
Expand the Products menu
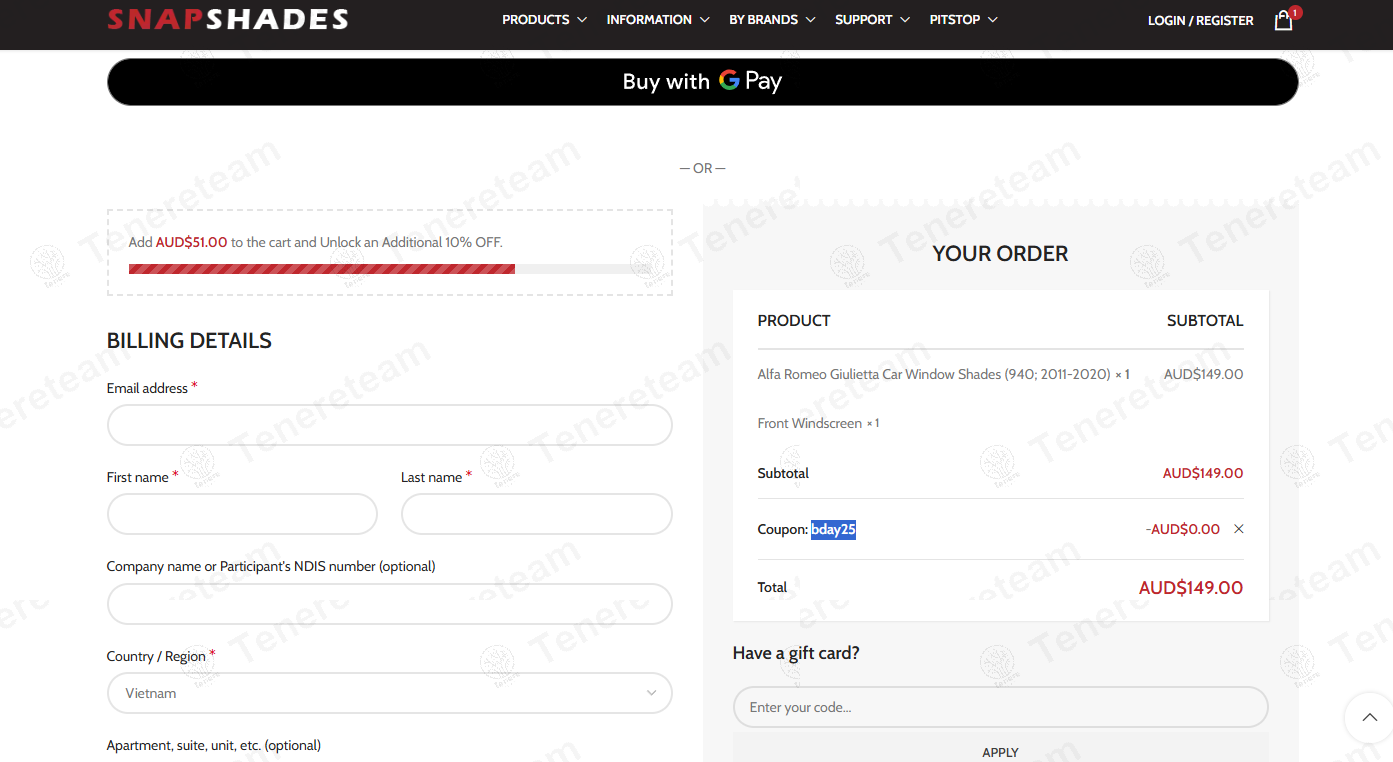(x=544, y=20)
